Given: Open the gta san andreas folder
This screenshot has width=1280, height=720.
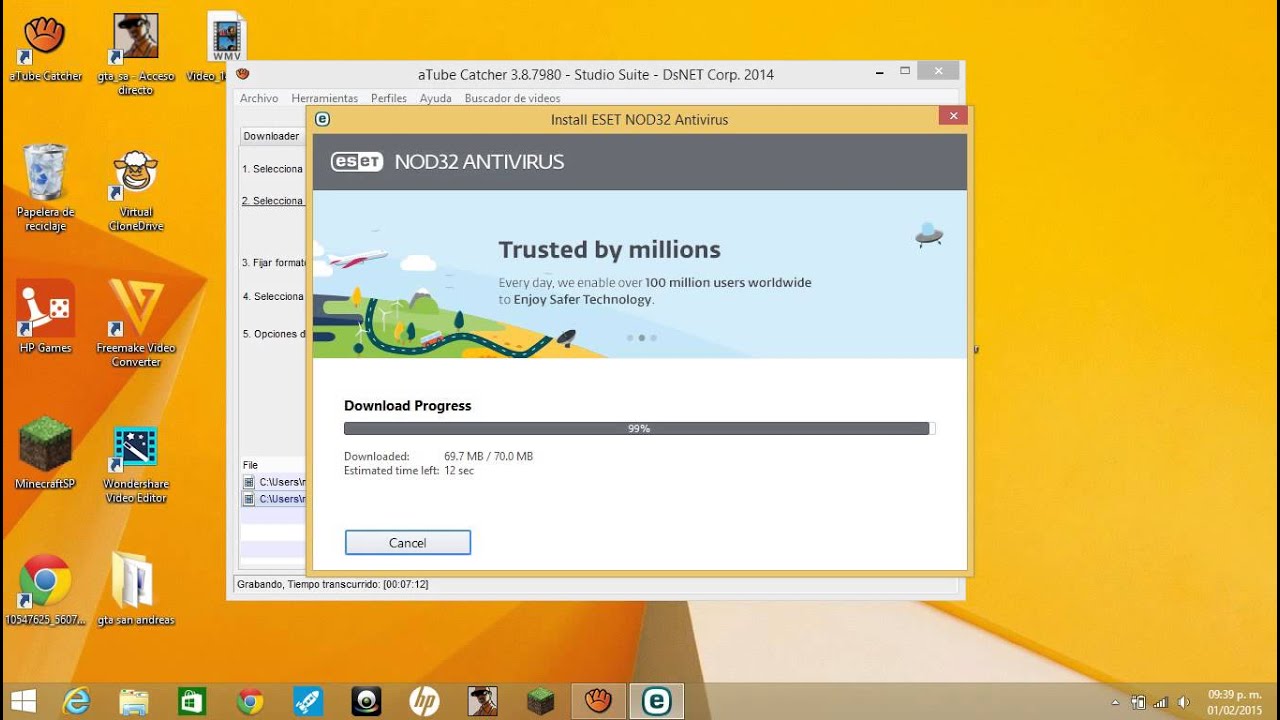Looking at the screenshot, I should (x=136, y=590).
